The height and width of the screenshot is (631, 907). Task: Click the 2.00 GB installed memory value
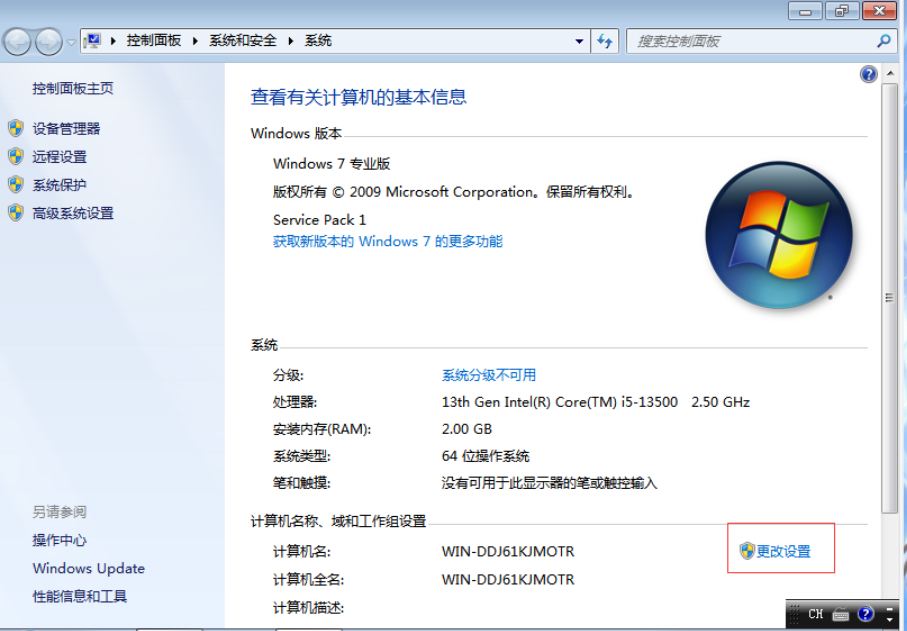tap(467, 429)
